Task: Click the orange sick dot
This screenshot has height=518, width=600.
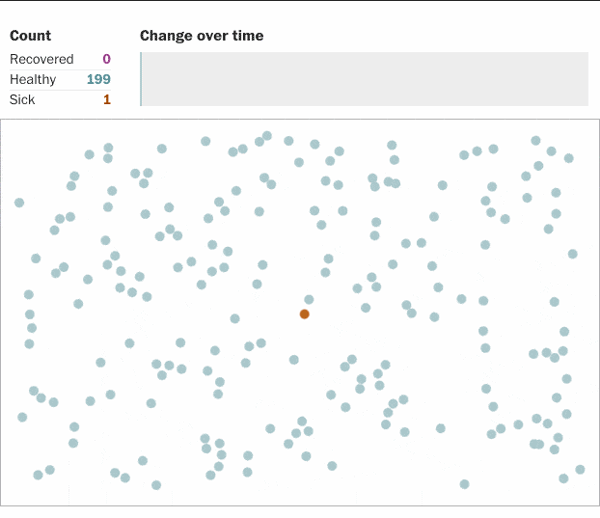Action: (x=304, y=314)
